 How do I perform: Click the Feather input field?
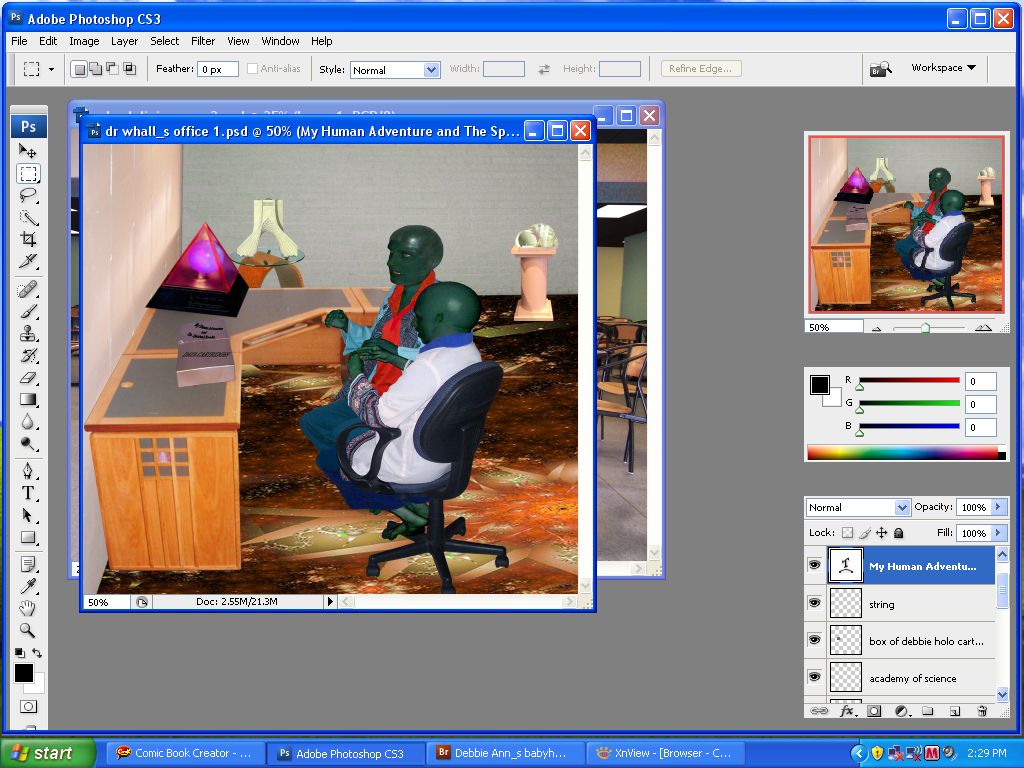tap(217, 70)
